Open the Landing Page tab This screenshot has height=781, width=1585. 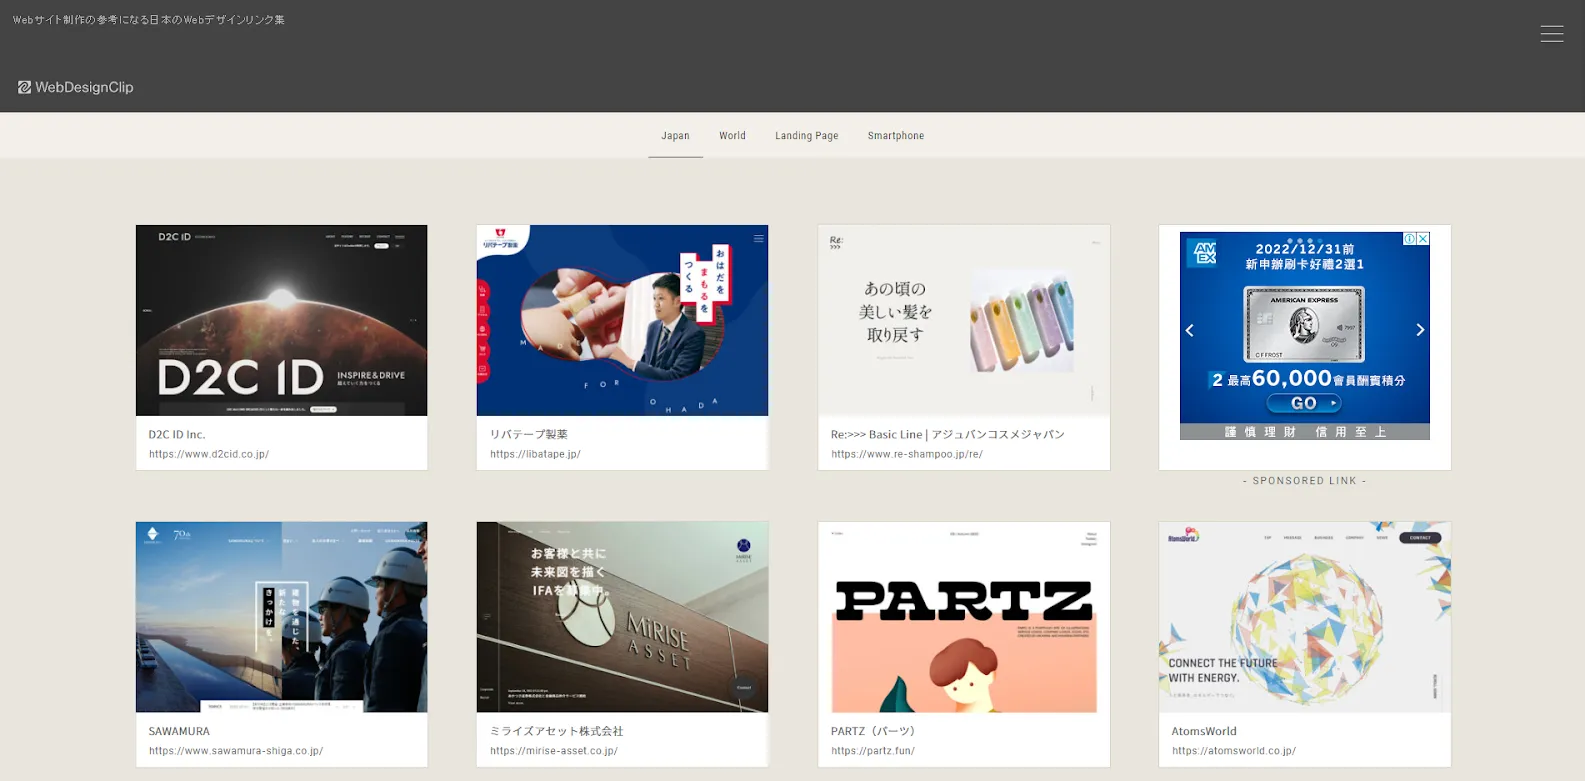pos(806,136)
